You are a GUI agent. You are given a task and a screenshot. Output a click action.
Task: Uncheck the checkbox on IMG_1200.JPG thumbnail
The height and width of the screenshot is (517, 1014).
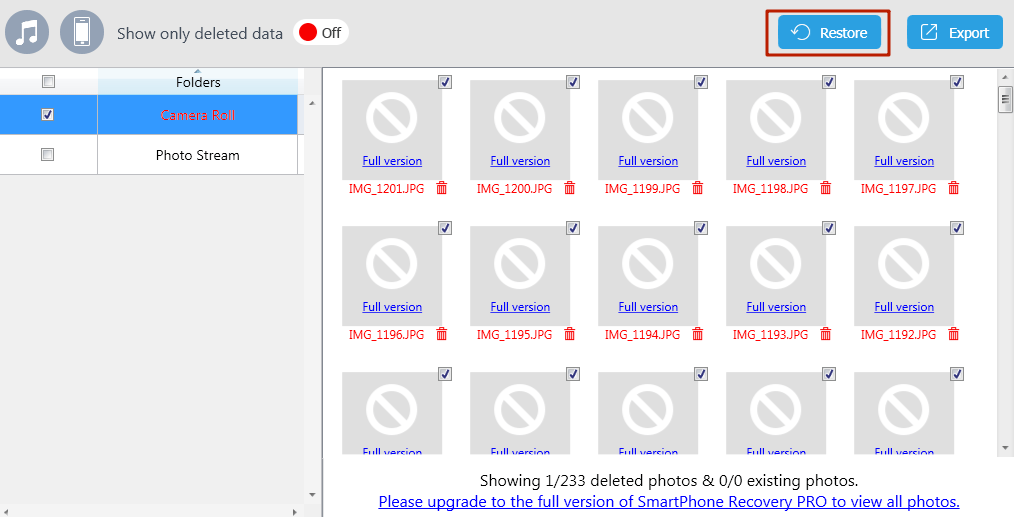[x=573, y=82]
